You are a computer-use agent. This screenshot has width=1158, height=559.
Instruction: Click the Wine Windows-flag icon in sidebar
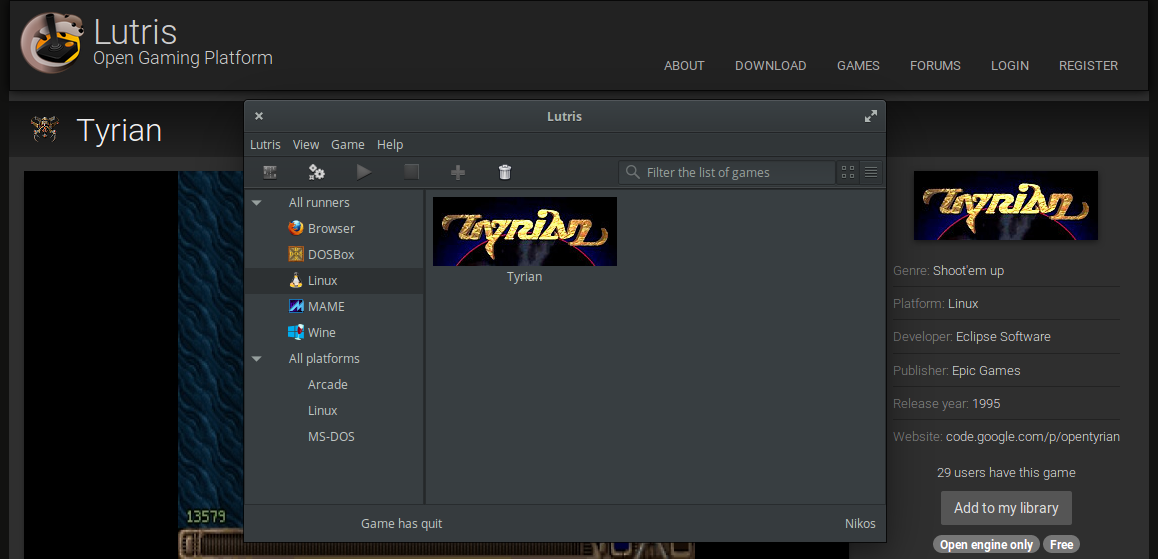pos(296,332)
